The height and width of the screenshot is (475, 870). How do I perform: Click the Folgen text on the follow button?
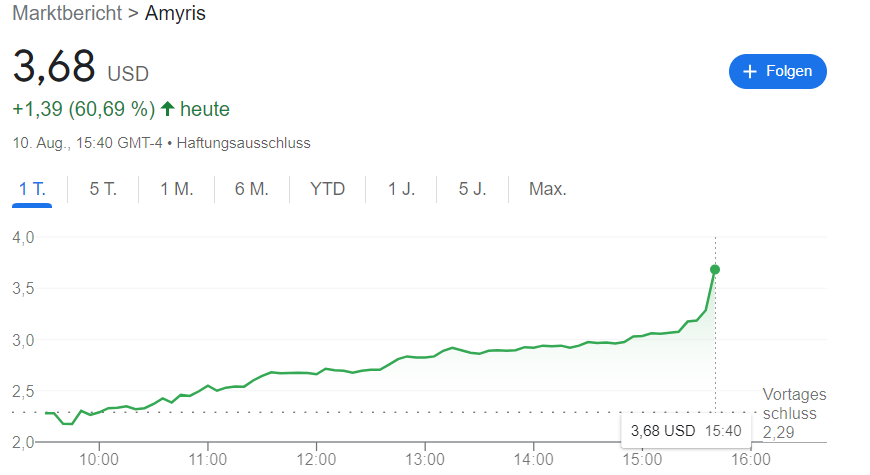point(789,72)
